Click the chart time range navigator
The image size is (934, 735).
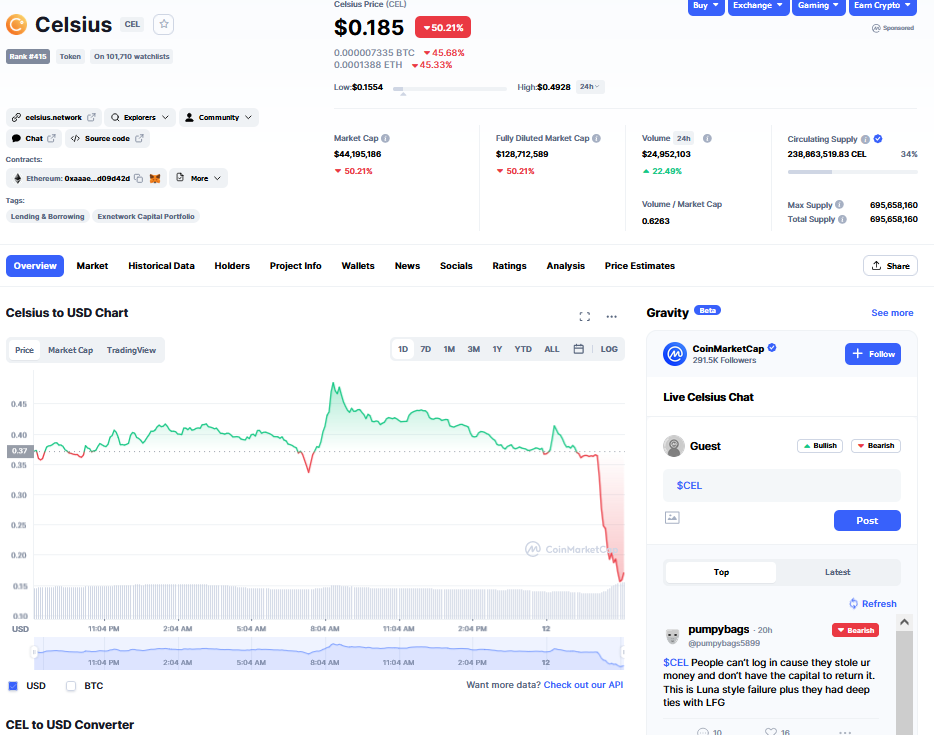329,653
